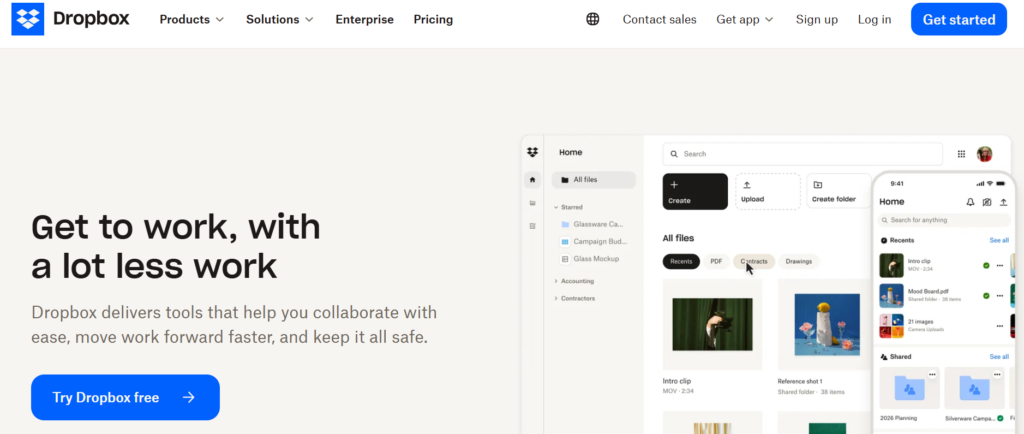Collapse the Starred section in the sidebar
The image size is (1024, 434).
[556, 207]
